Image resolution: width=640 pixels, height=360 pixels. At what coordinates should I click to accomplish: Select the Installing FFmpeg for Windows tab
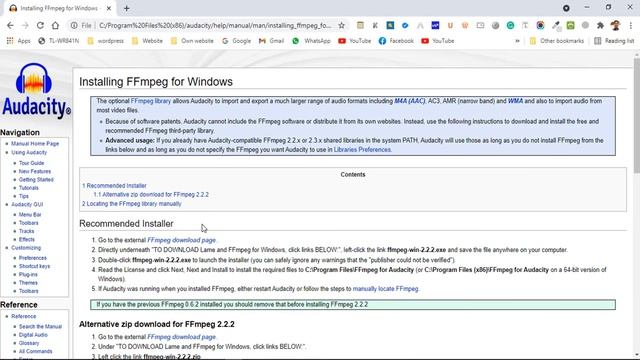point(60,8)
